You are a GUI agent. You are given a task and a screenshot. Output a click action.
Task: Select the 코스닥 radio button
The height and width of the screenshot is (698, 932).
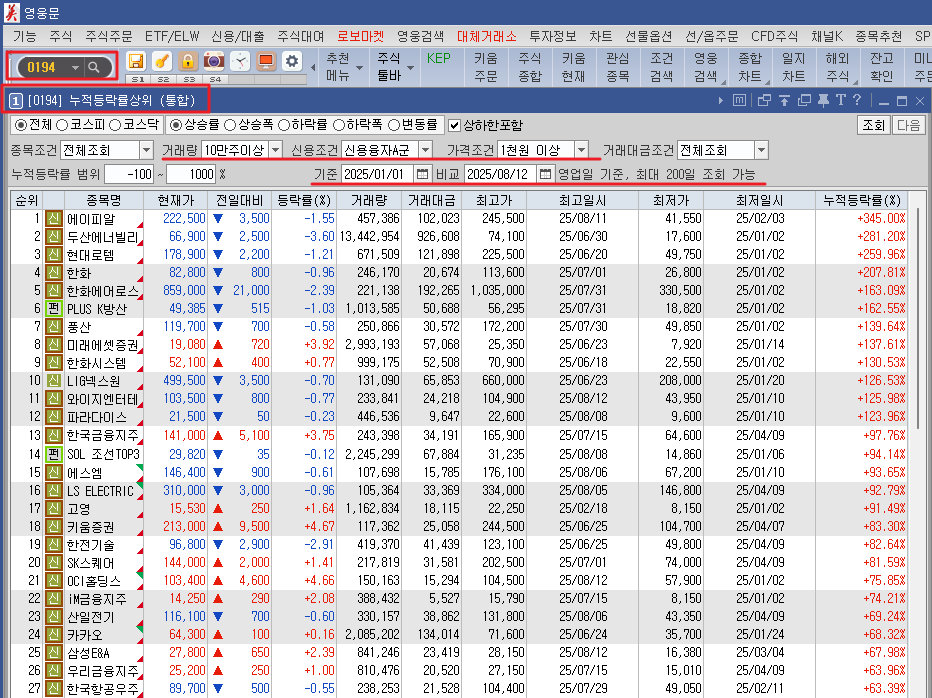point(115,125)
